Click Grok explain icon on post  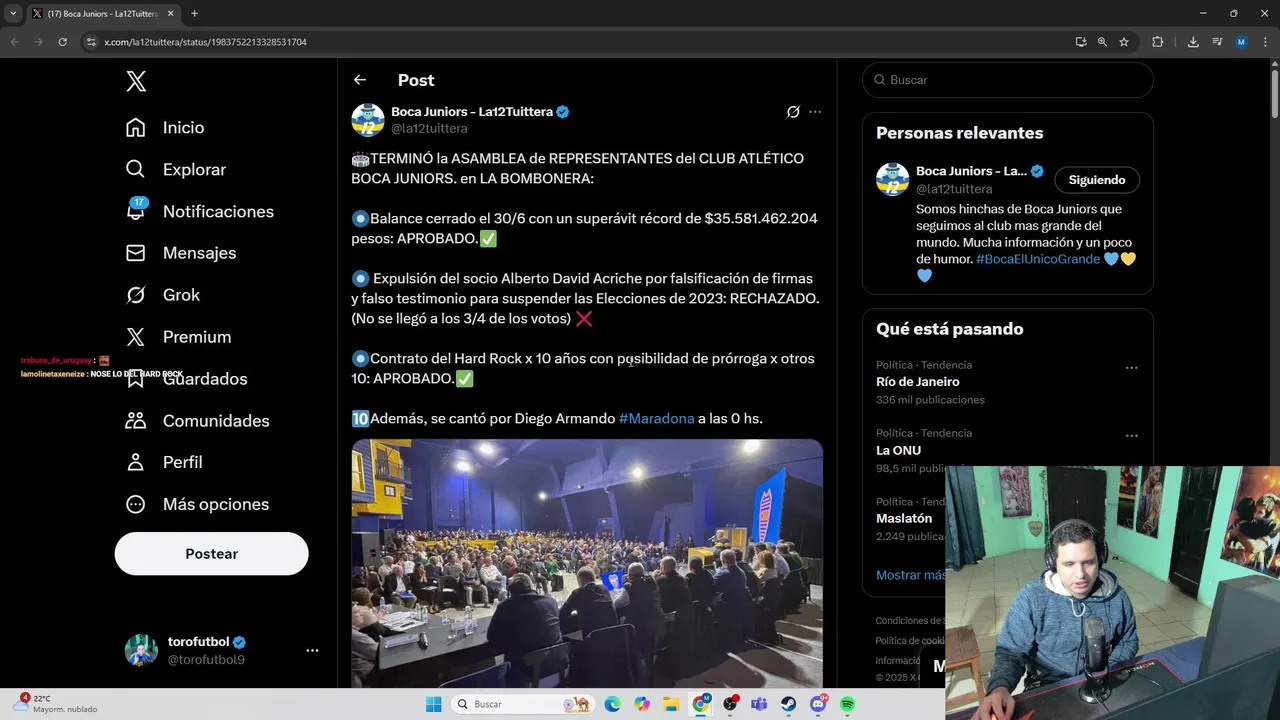tap(793, 112)
